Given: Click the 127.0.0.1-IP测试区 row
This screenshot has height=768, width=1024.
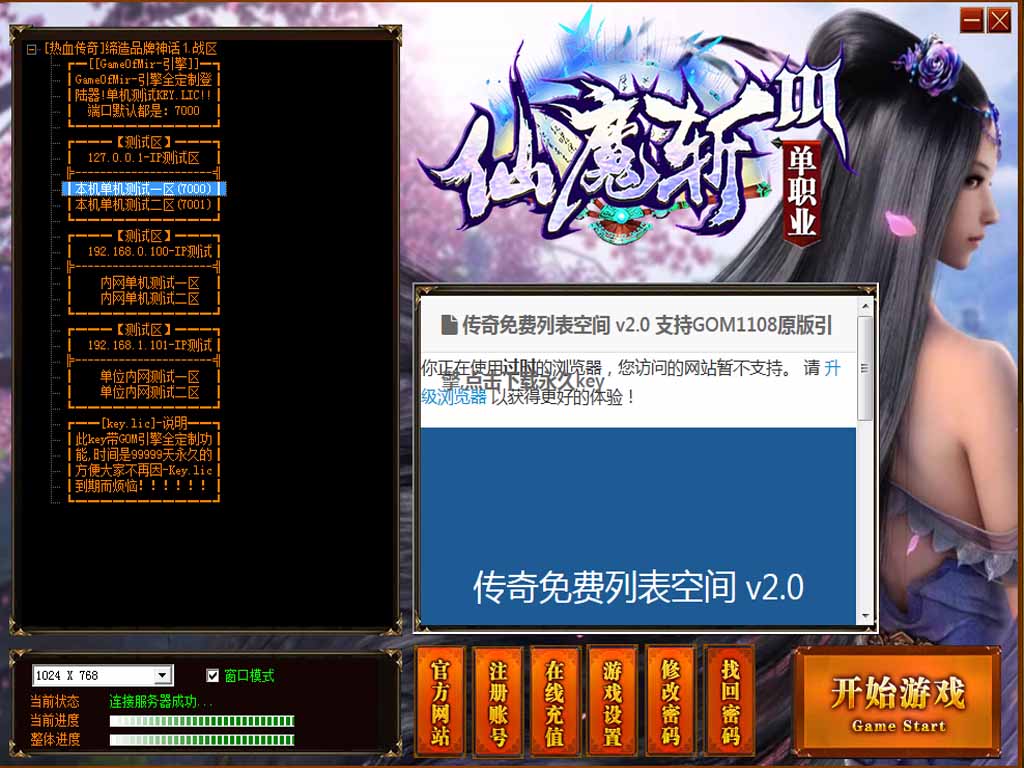Looking at the screenshot, I should coord(144,157).
